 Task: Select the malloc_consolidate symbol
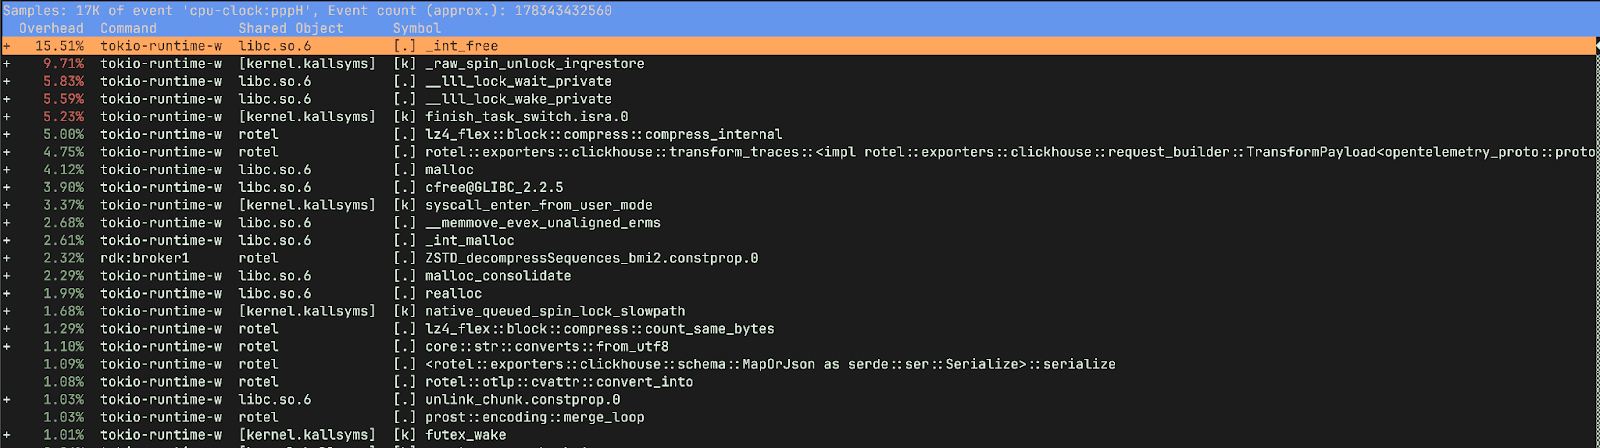click(498, 276)
